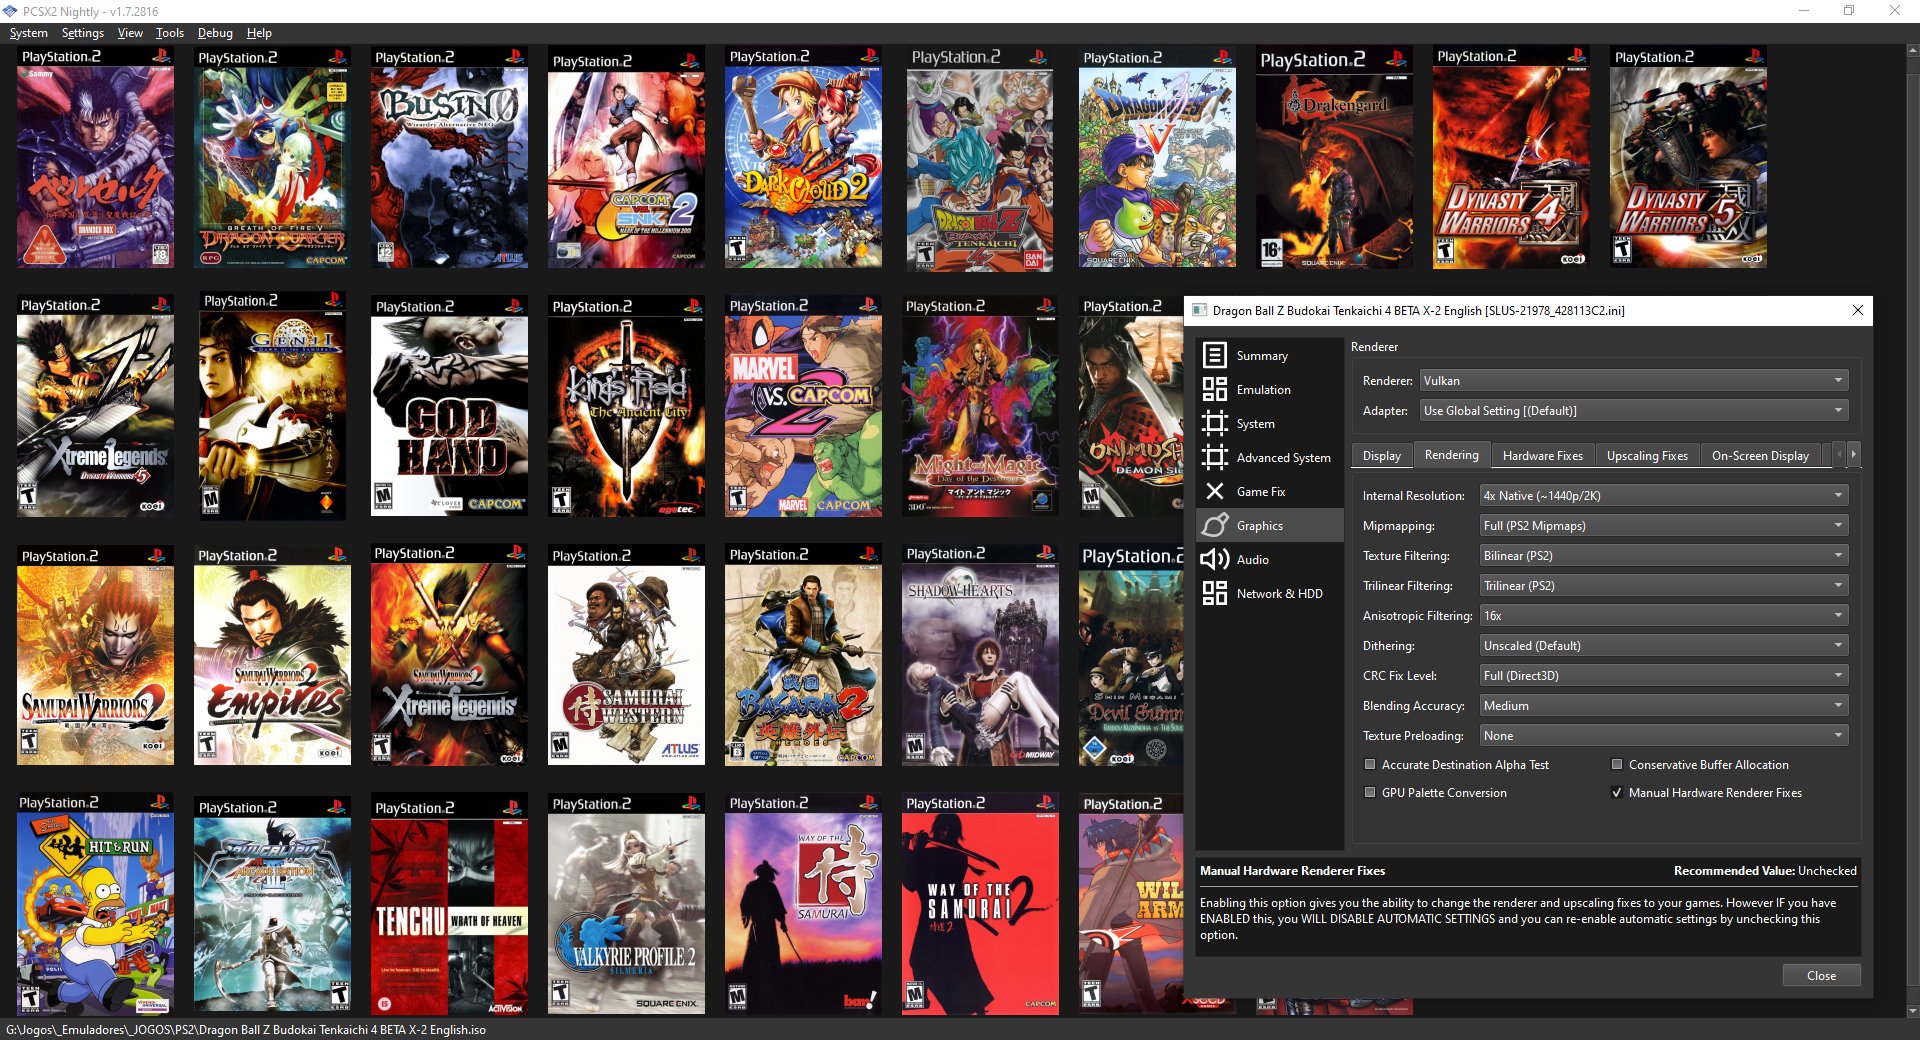Enable Accurate Destination Alpha Test
Image resolution: width=1920 pixels, height=1040 pixels.
click(x=1370, y=764)
